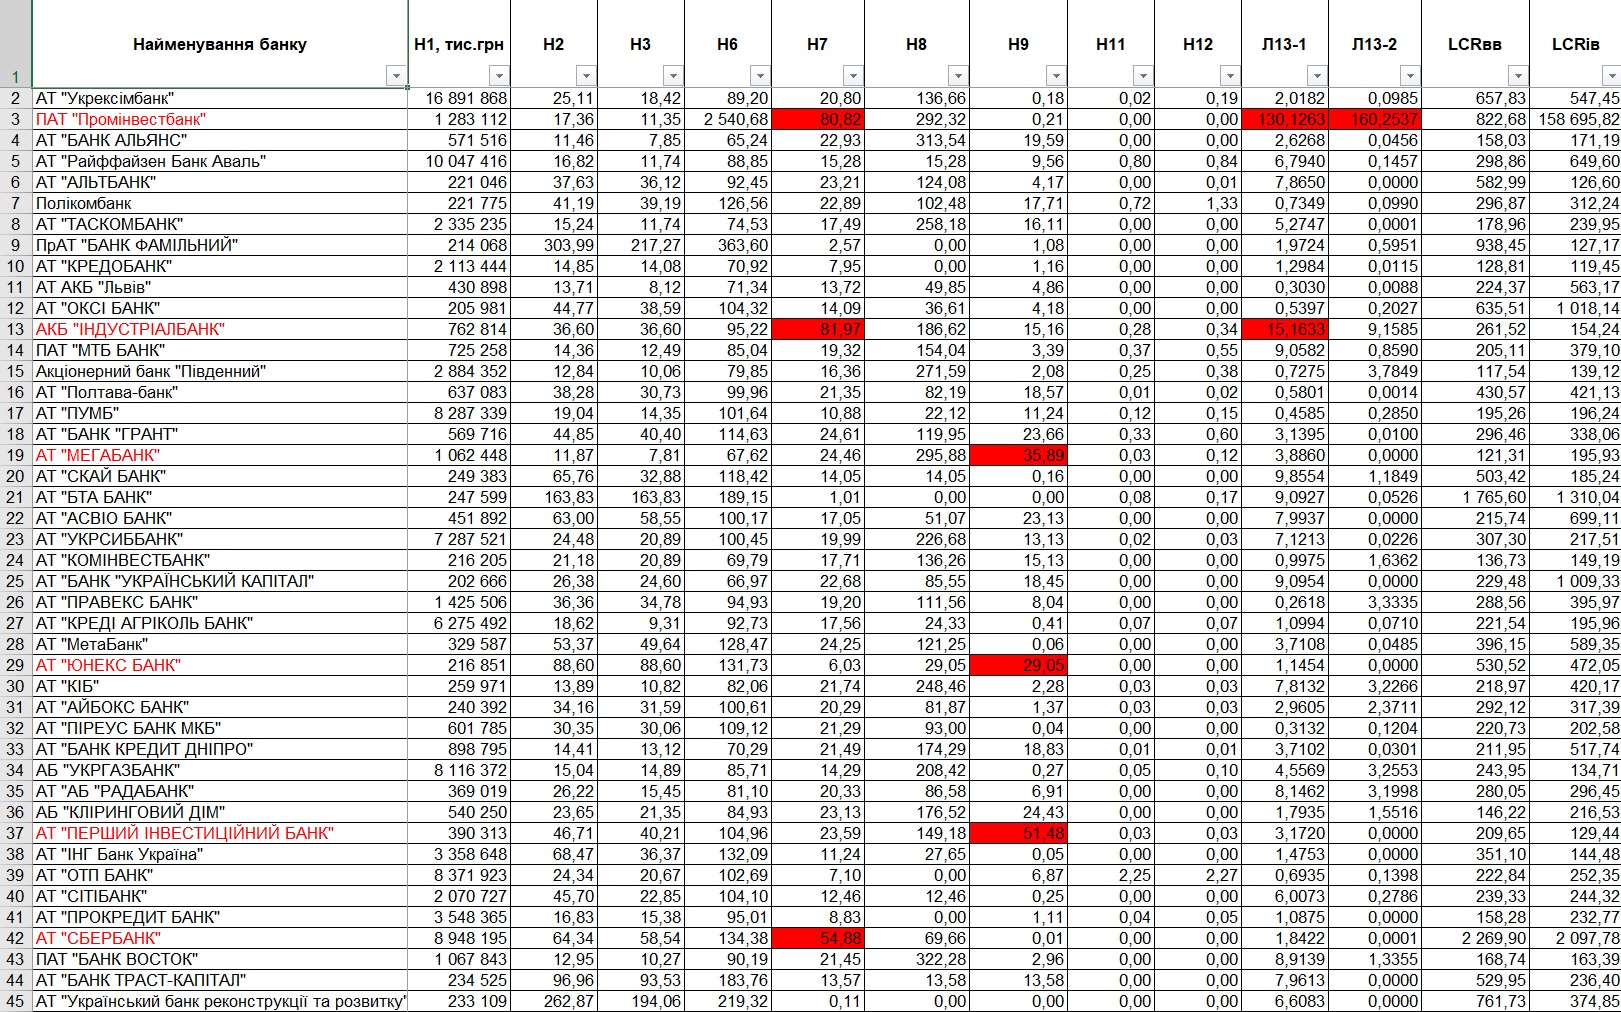Viewport: 1621px width, 1012px height.
Task: Open filter dropdown for Н2 column
Action: [586, 76]
